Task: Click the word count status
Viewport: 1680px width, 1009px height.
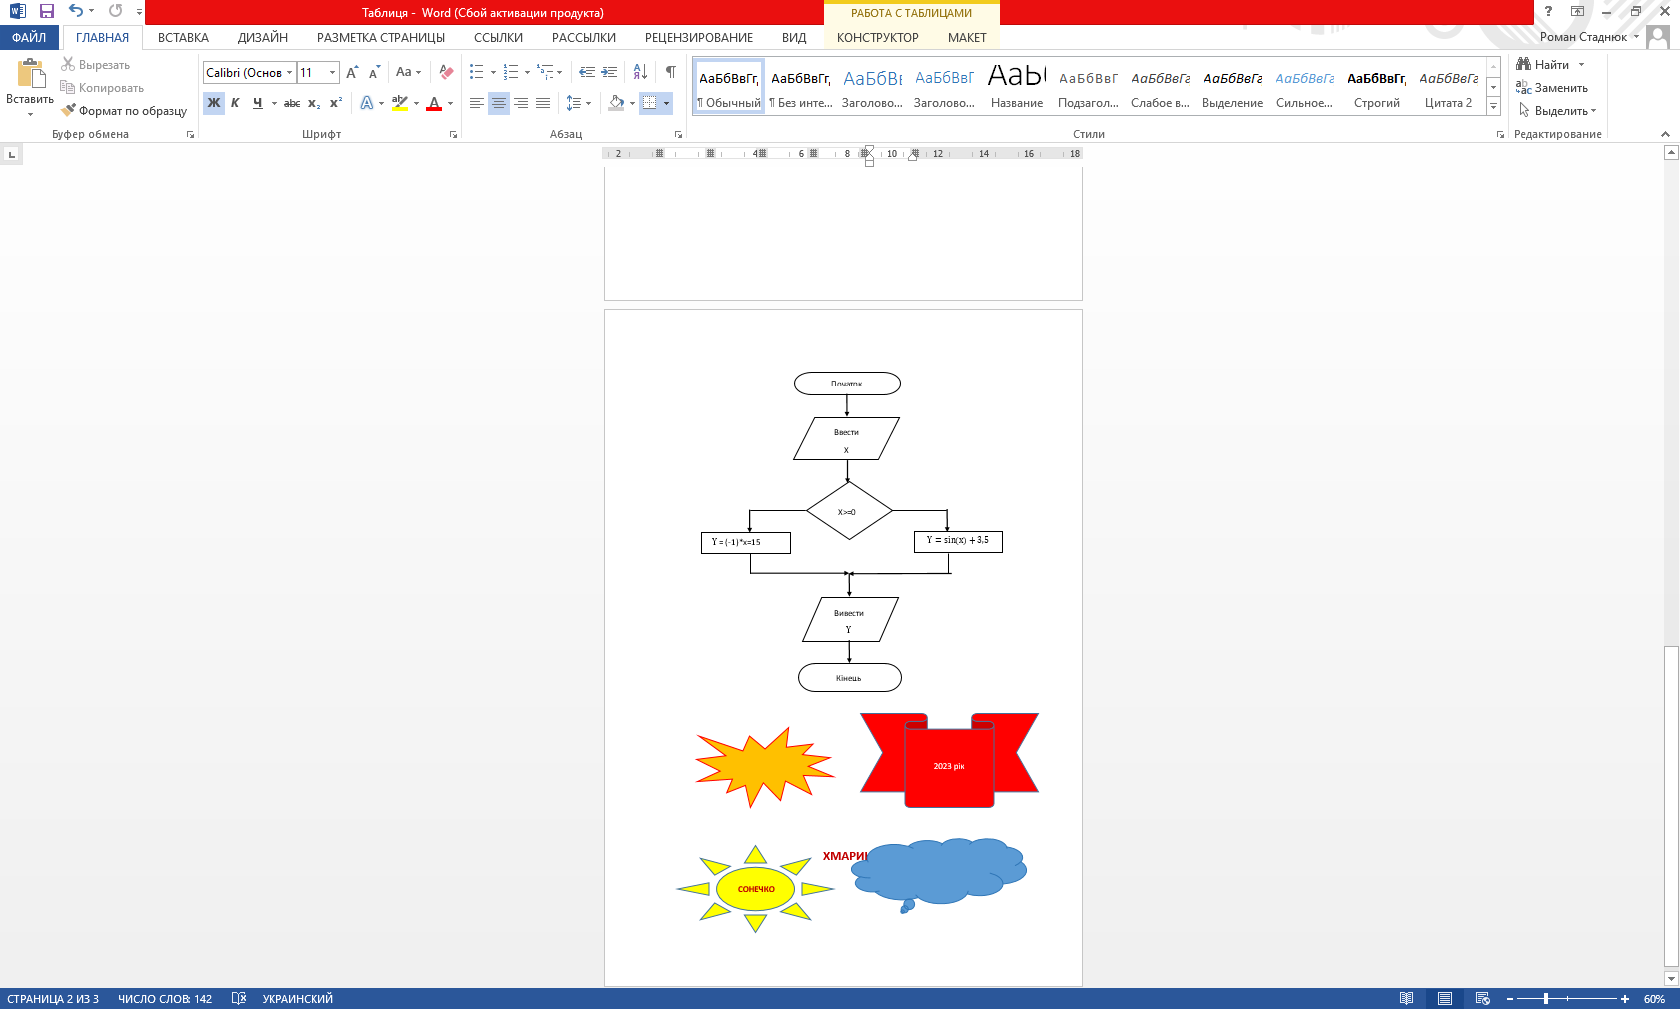Action: pos(165,999)
